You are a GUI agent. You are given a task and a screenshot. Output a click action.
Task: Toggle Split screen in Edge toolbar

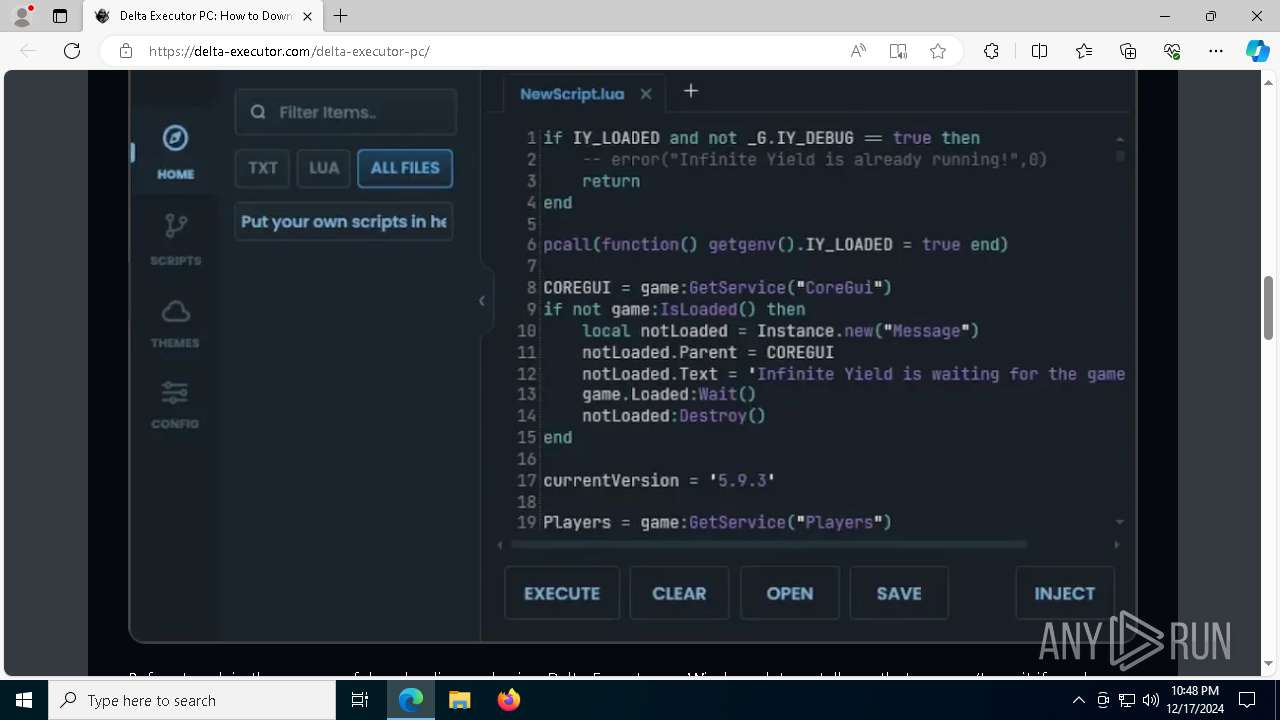(x=1039, y=51)
